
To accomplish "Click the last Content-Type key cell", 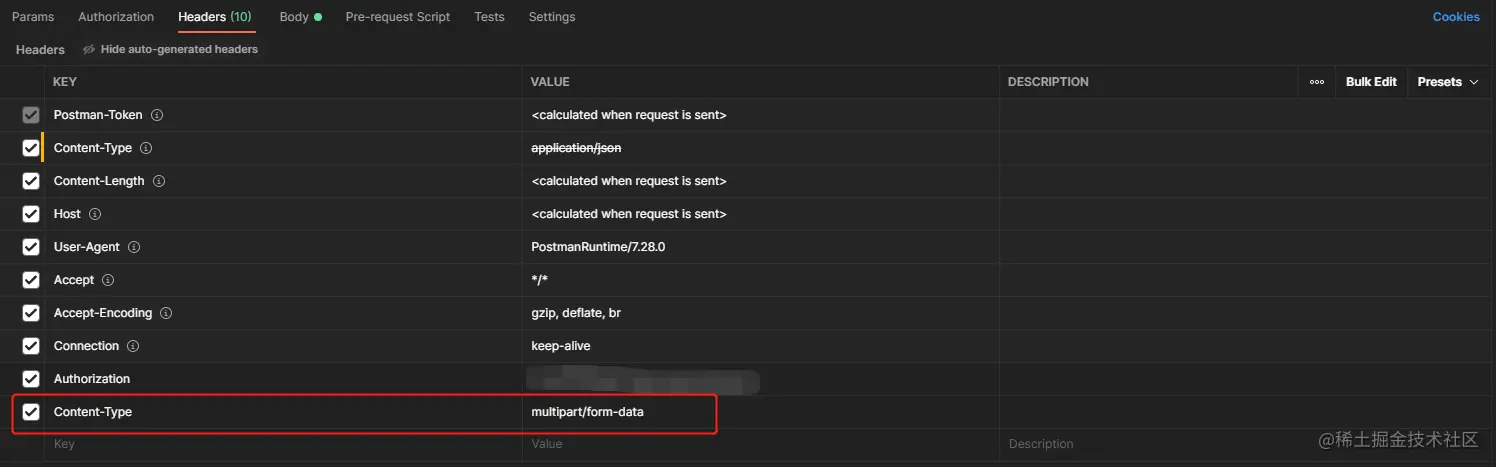I will pyautogui.click(x=283, y=412).
